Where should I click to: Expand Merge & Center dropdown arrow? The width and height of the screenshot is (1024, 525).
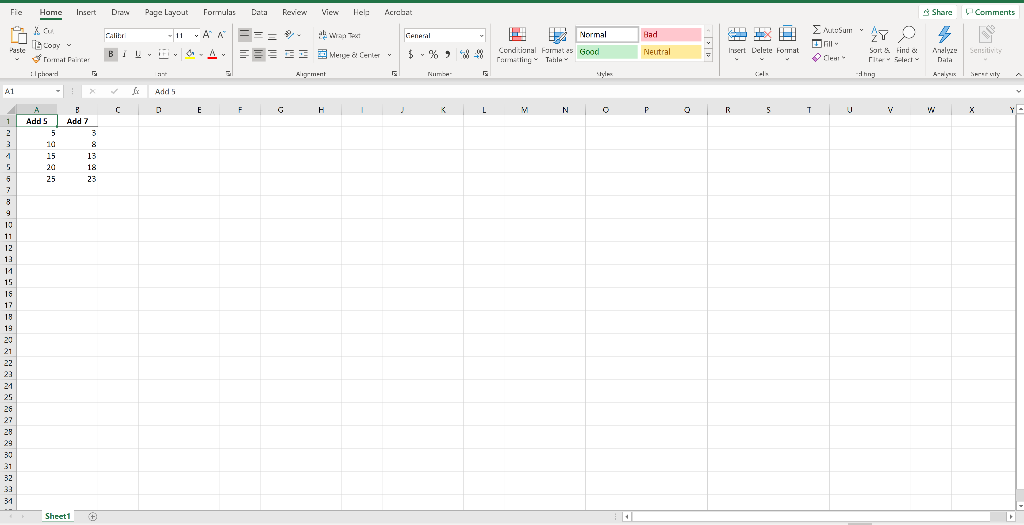389,55
